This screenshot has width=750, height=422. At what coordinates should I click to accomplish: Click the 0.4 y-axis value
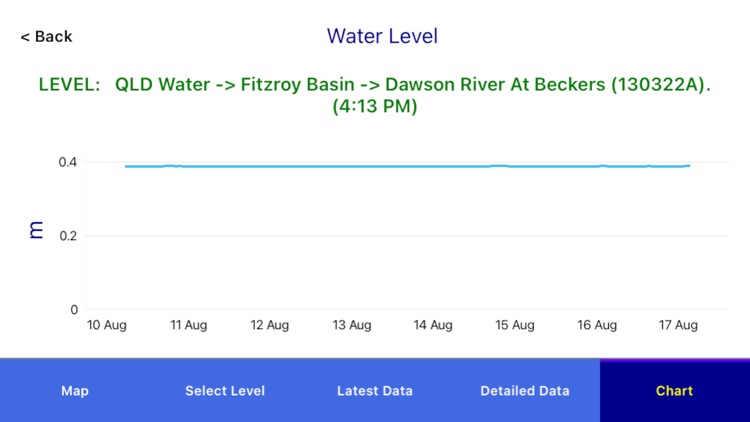pyautogui.click(x=68, y=162)
